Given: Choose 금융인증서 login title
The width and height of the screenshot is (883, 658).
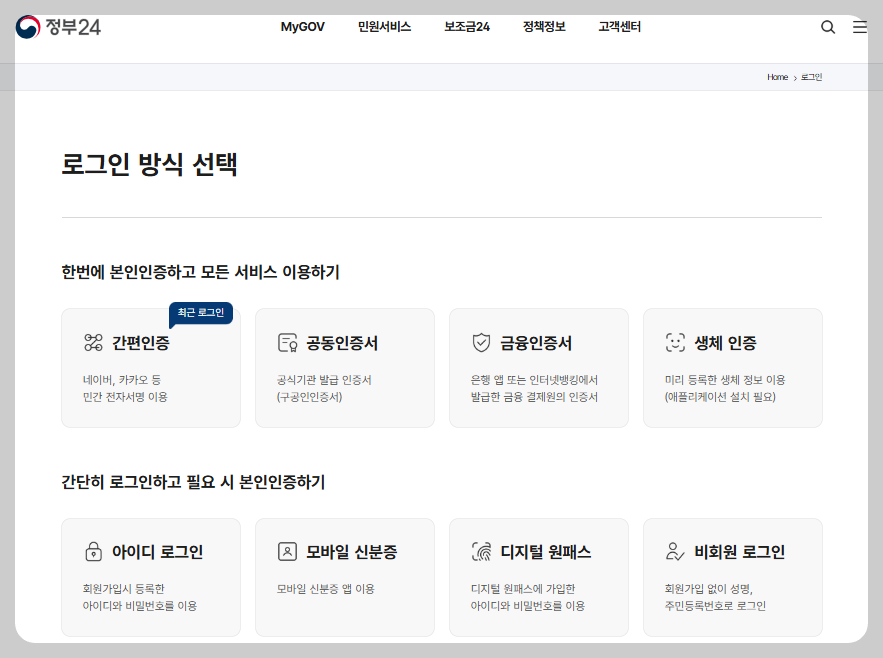Looking at the screenshot, I should point(536,343).
